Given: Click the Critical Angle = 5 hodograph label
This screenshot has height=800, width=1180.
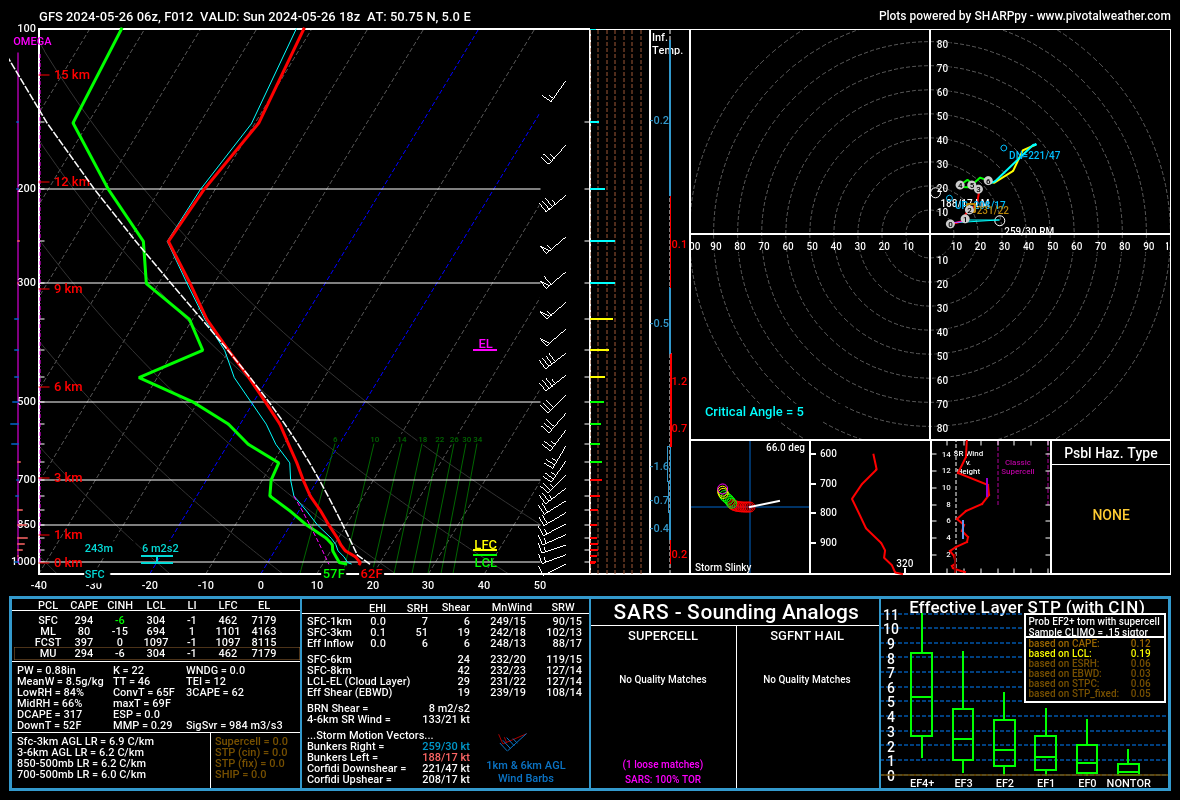Looking at the screenshot, I should [x=754, y=412].
